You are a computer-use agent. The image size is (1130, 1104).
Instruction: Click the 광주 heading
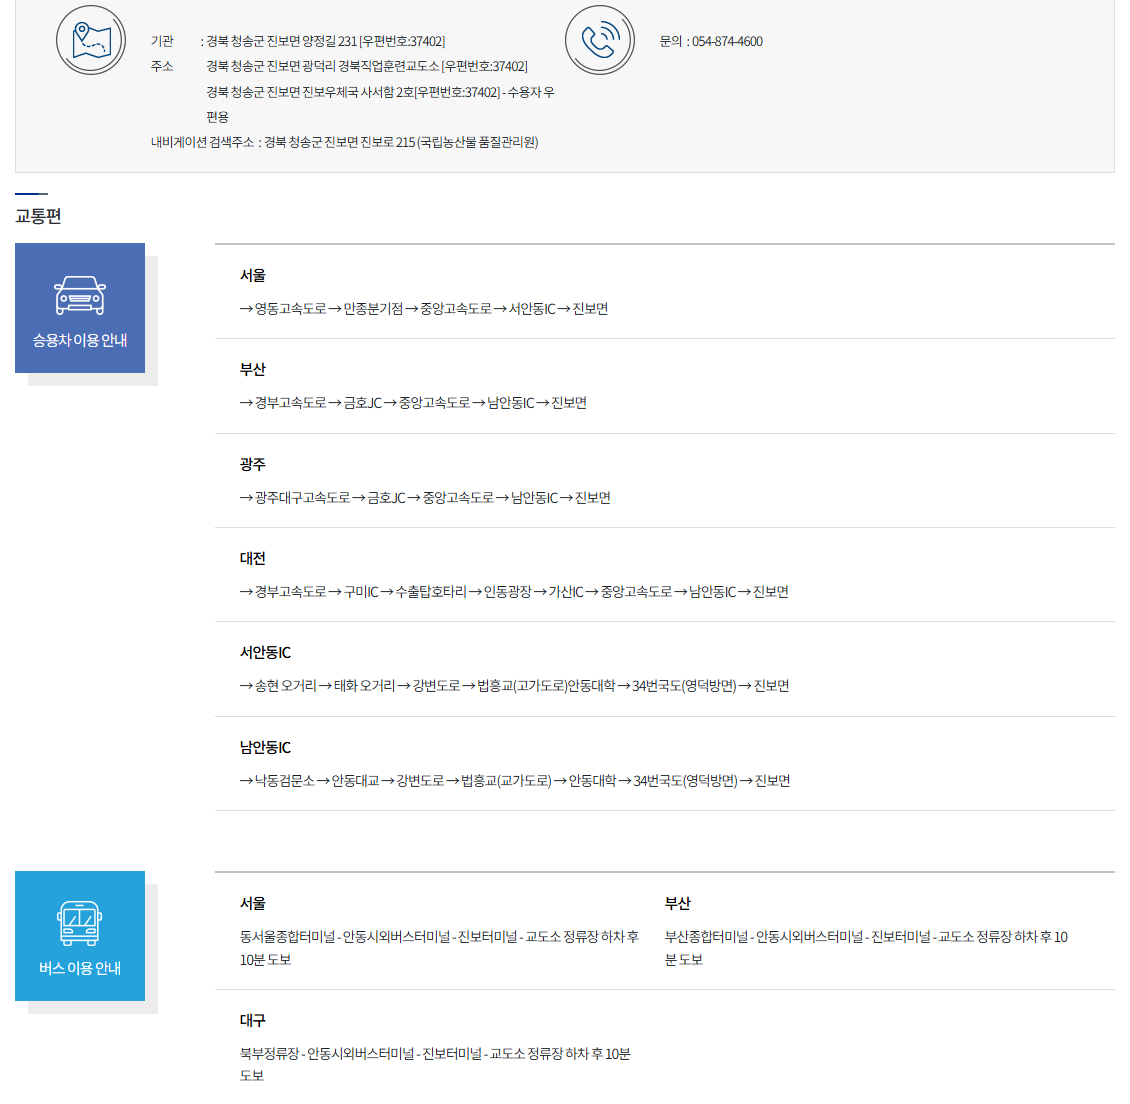tap(253, 464)
